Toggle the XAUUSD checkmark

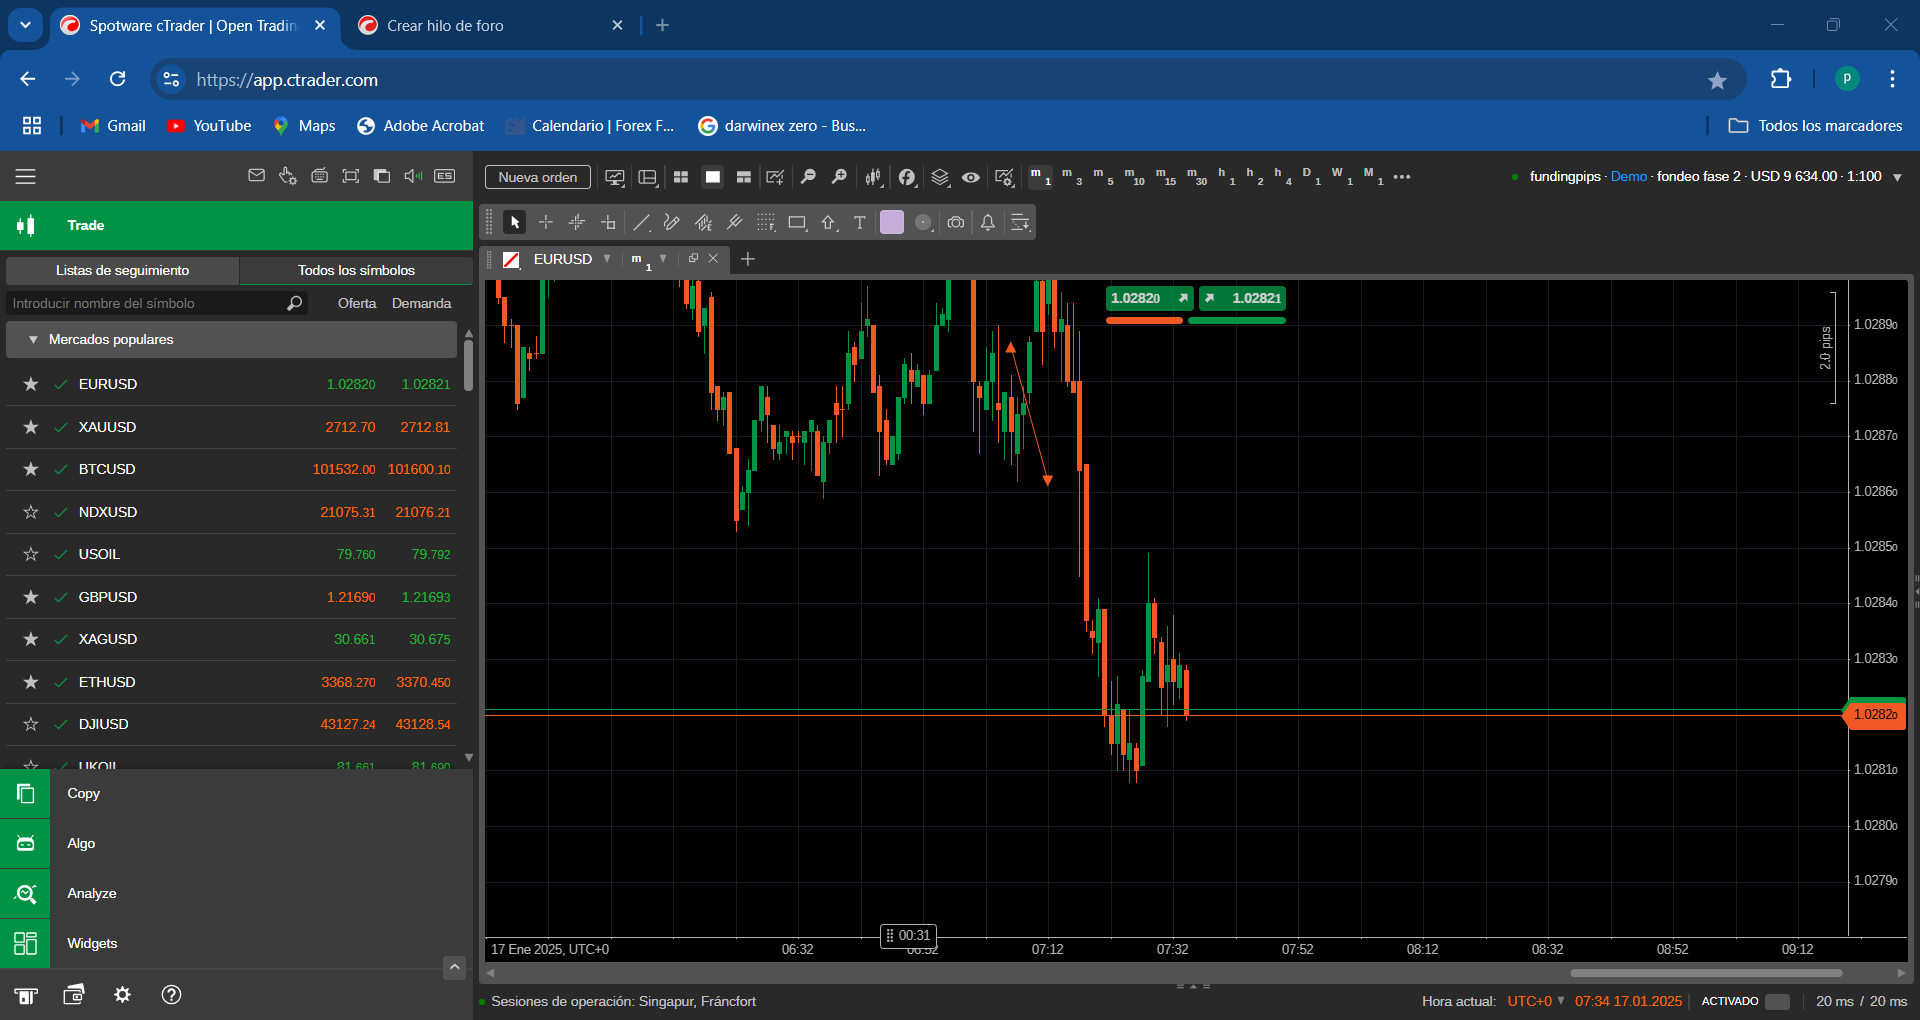[x=61, y=427]
